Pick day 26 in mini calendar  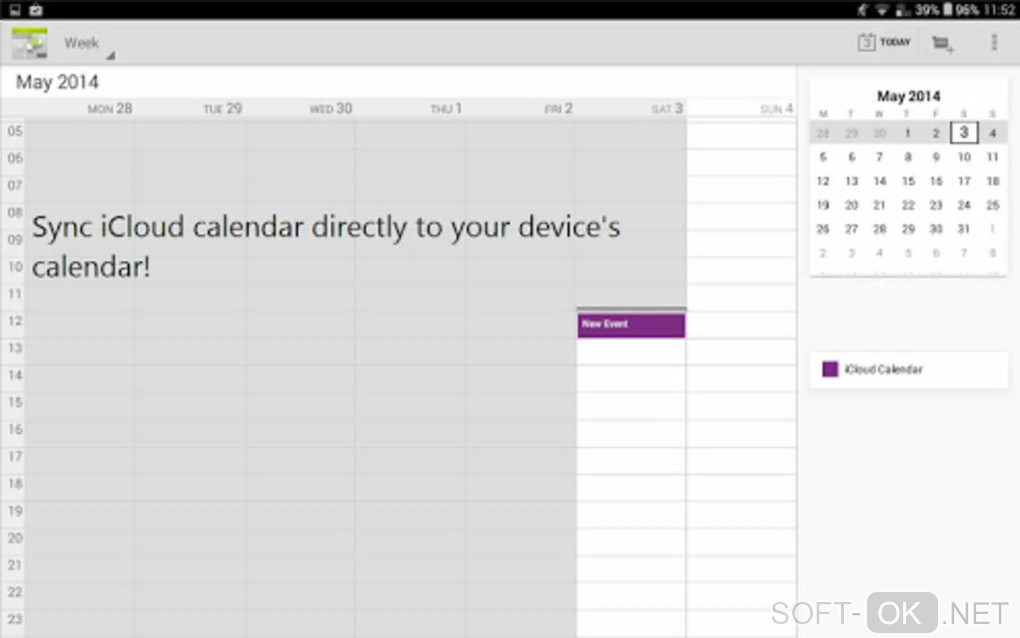pos(823,229)
